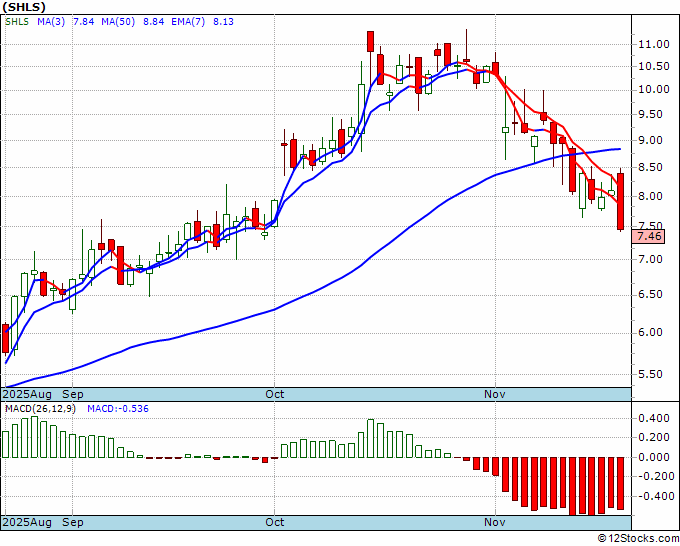
Task: Click the latest red candlestick closing at 7.46
Action: 621,201
